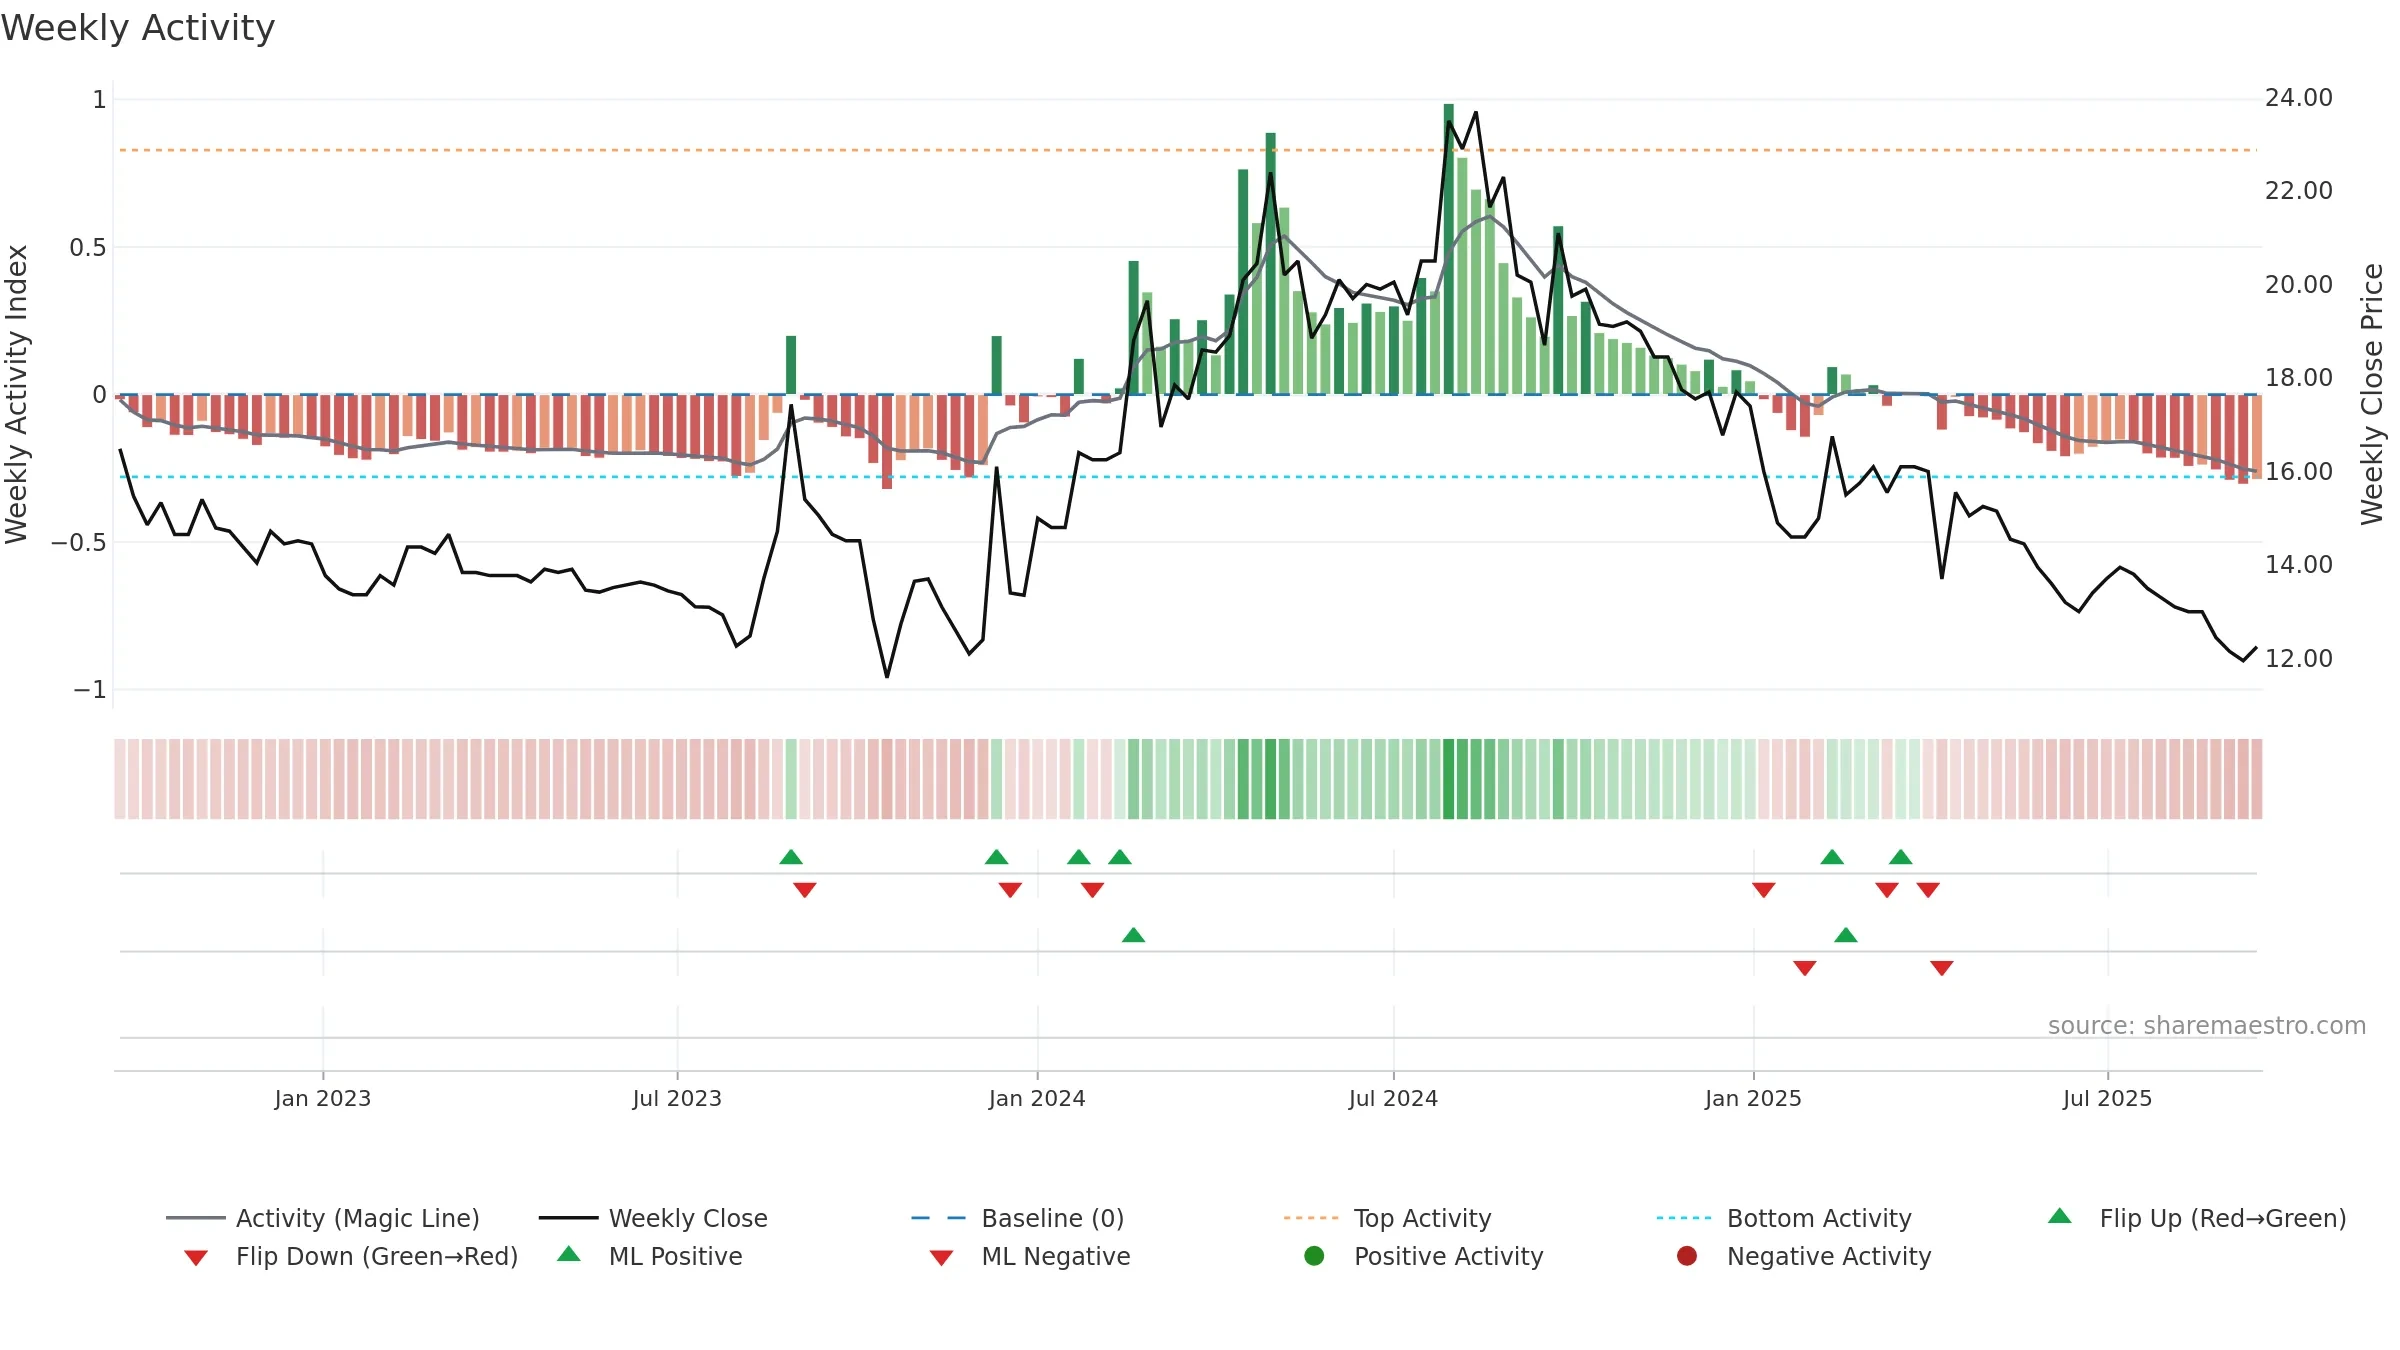Click the Jan 2023 axis label
This screenshot has width=2400, height=1350.
[x=323, y=1098]
